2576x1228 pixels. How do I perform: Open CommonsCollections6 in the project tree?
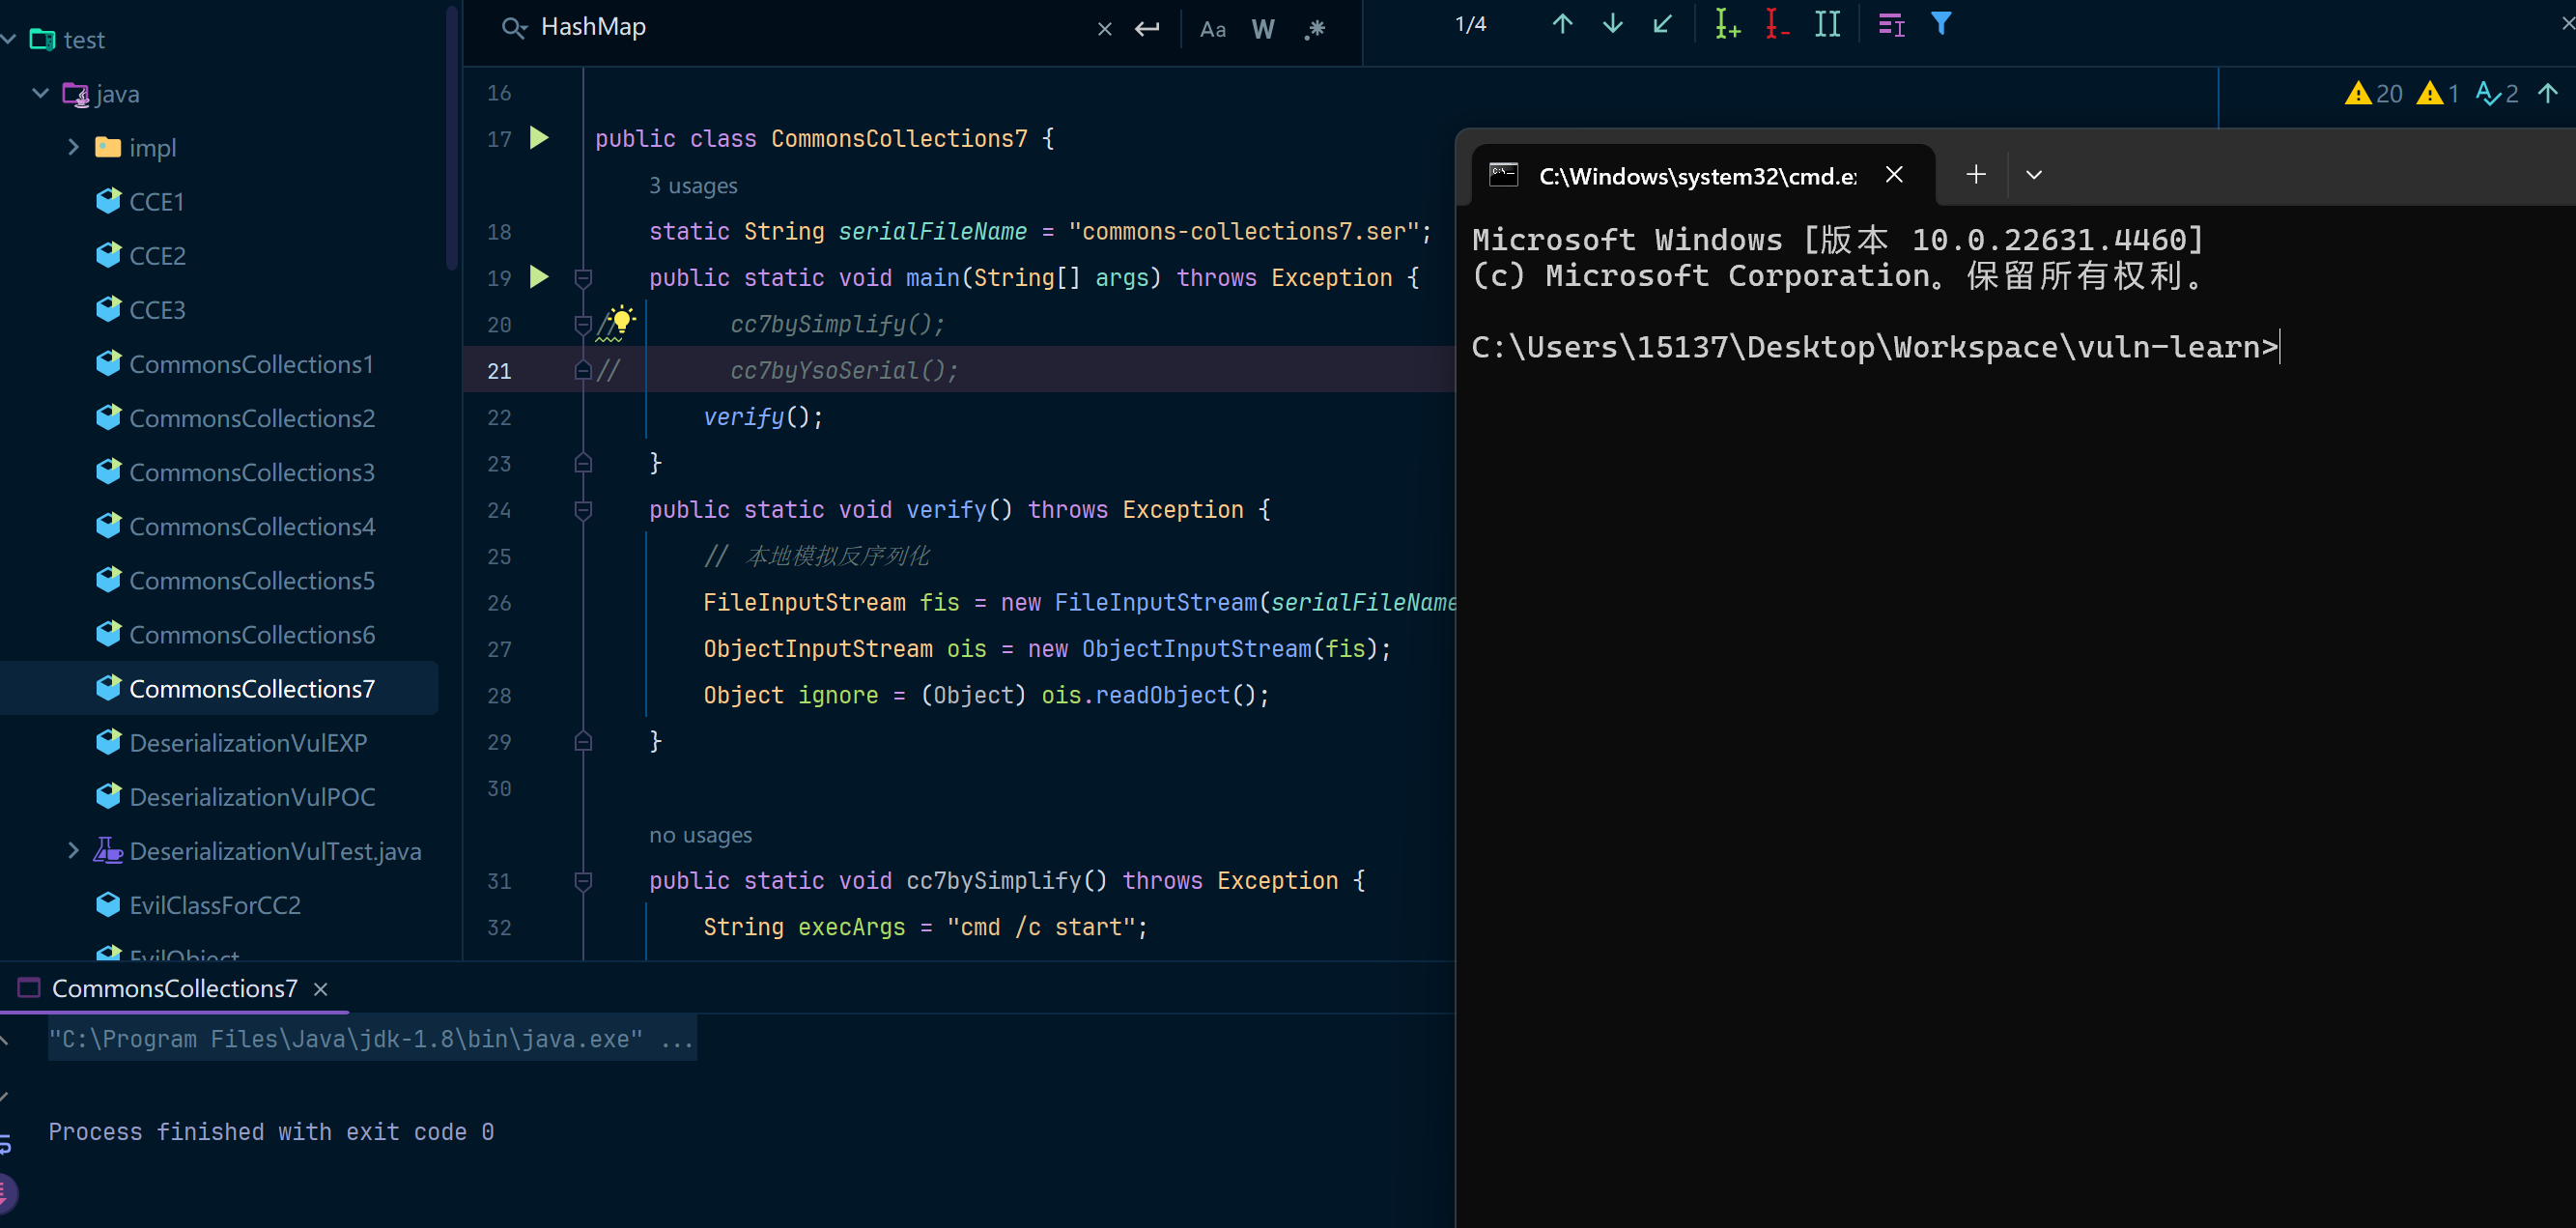[252, 634]
